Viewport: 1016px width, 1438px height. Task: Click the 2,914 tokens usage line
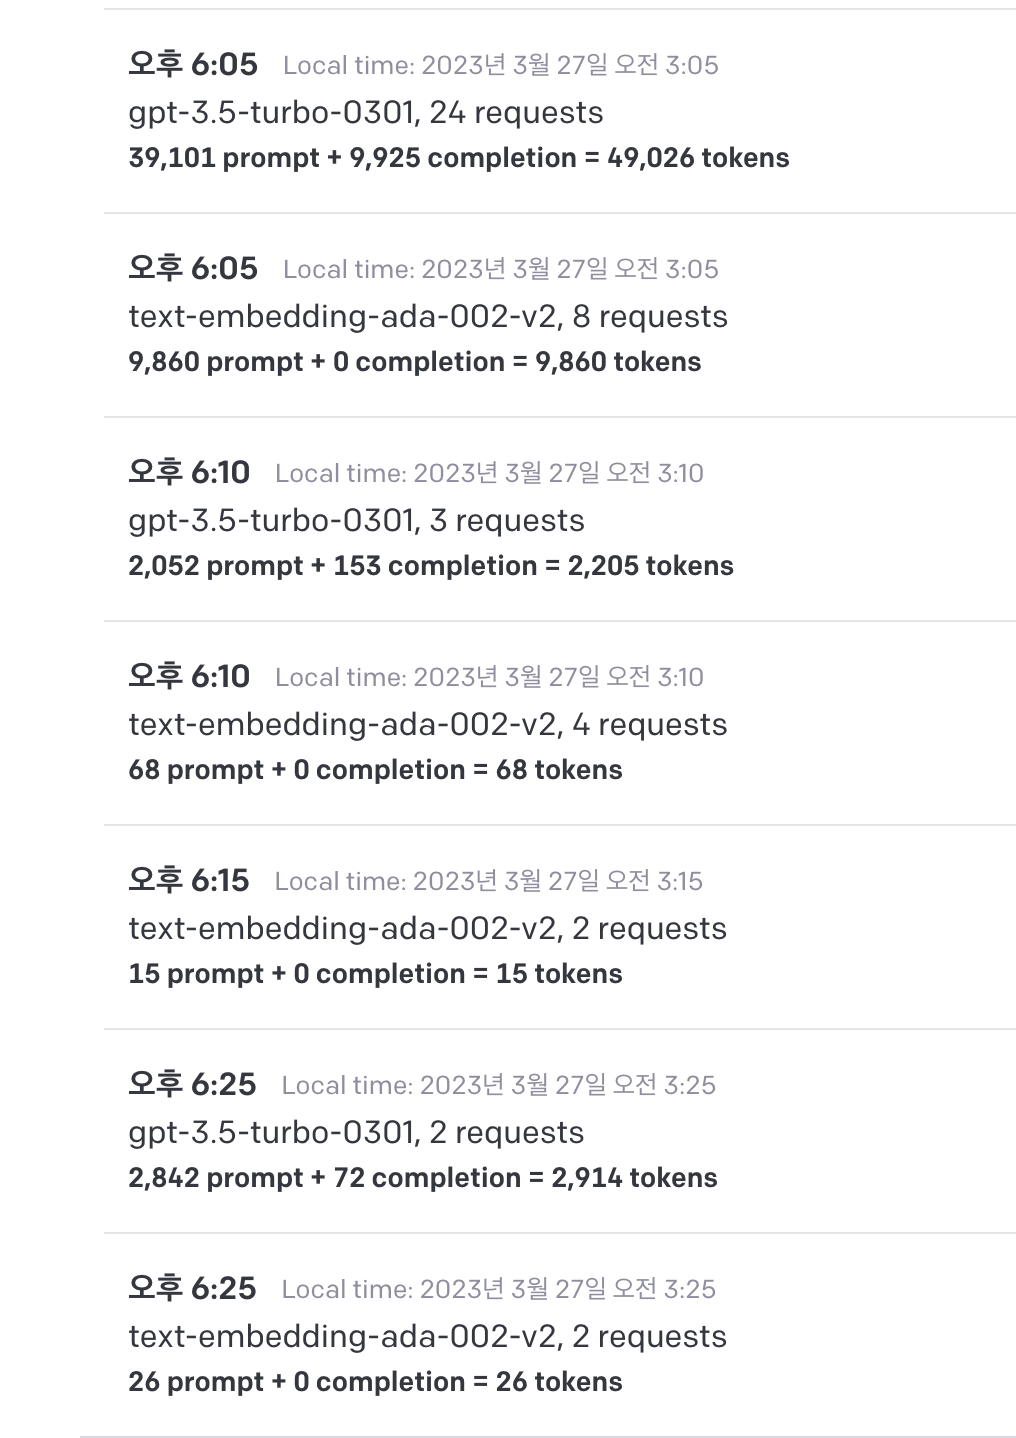422,1178
